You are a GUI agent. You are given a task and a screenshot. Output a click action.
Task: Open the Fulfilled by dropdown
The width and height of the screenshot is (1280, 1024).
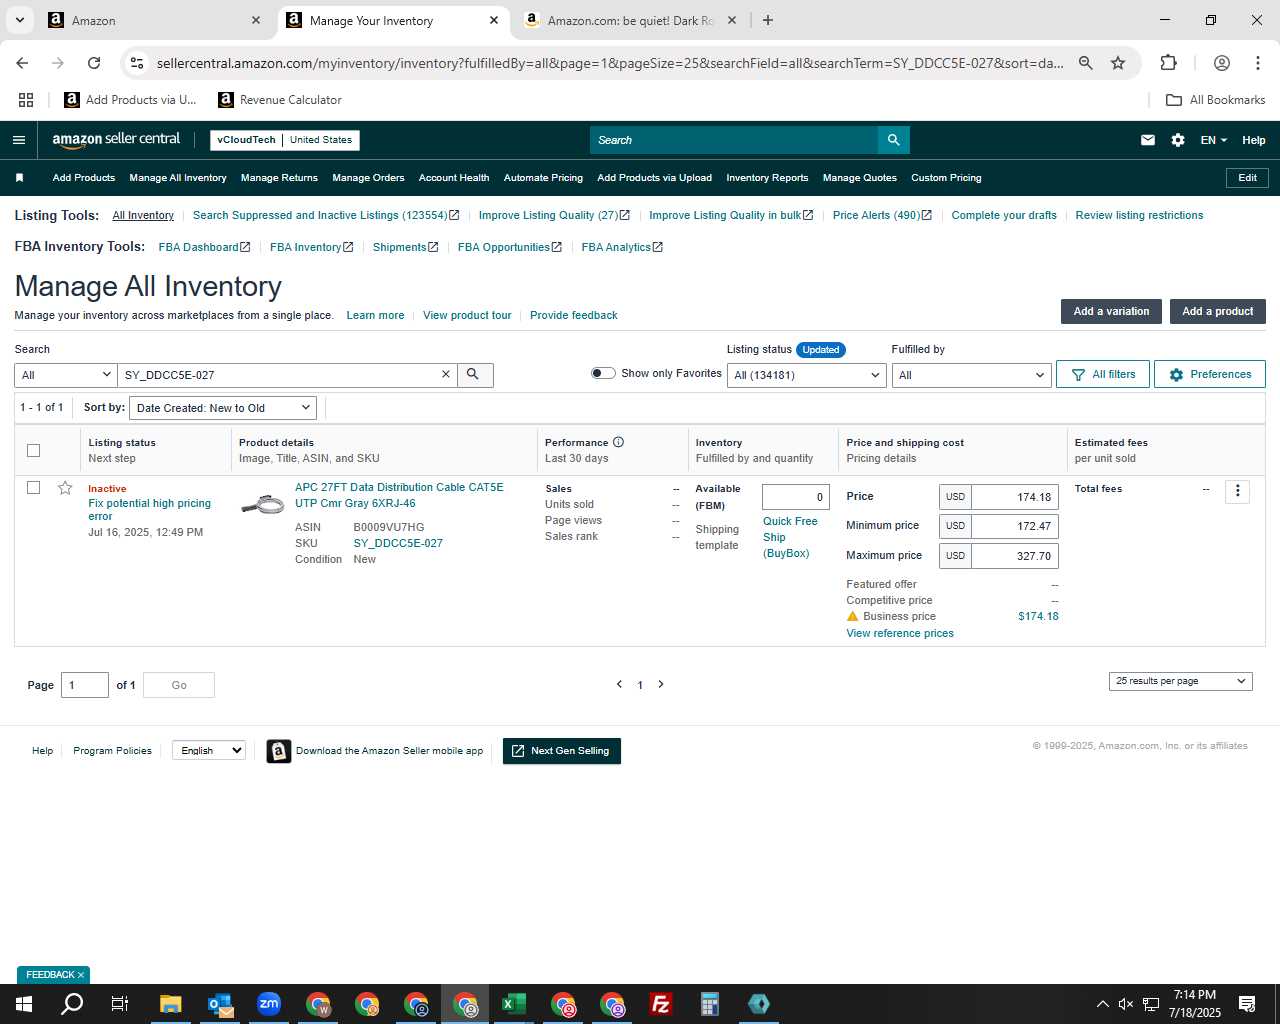(971, 375)
